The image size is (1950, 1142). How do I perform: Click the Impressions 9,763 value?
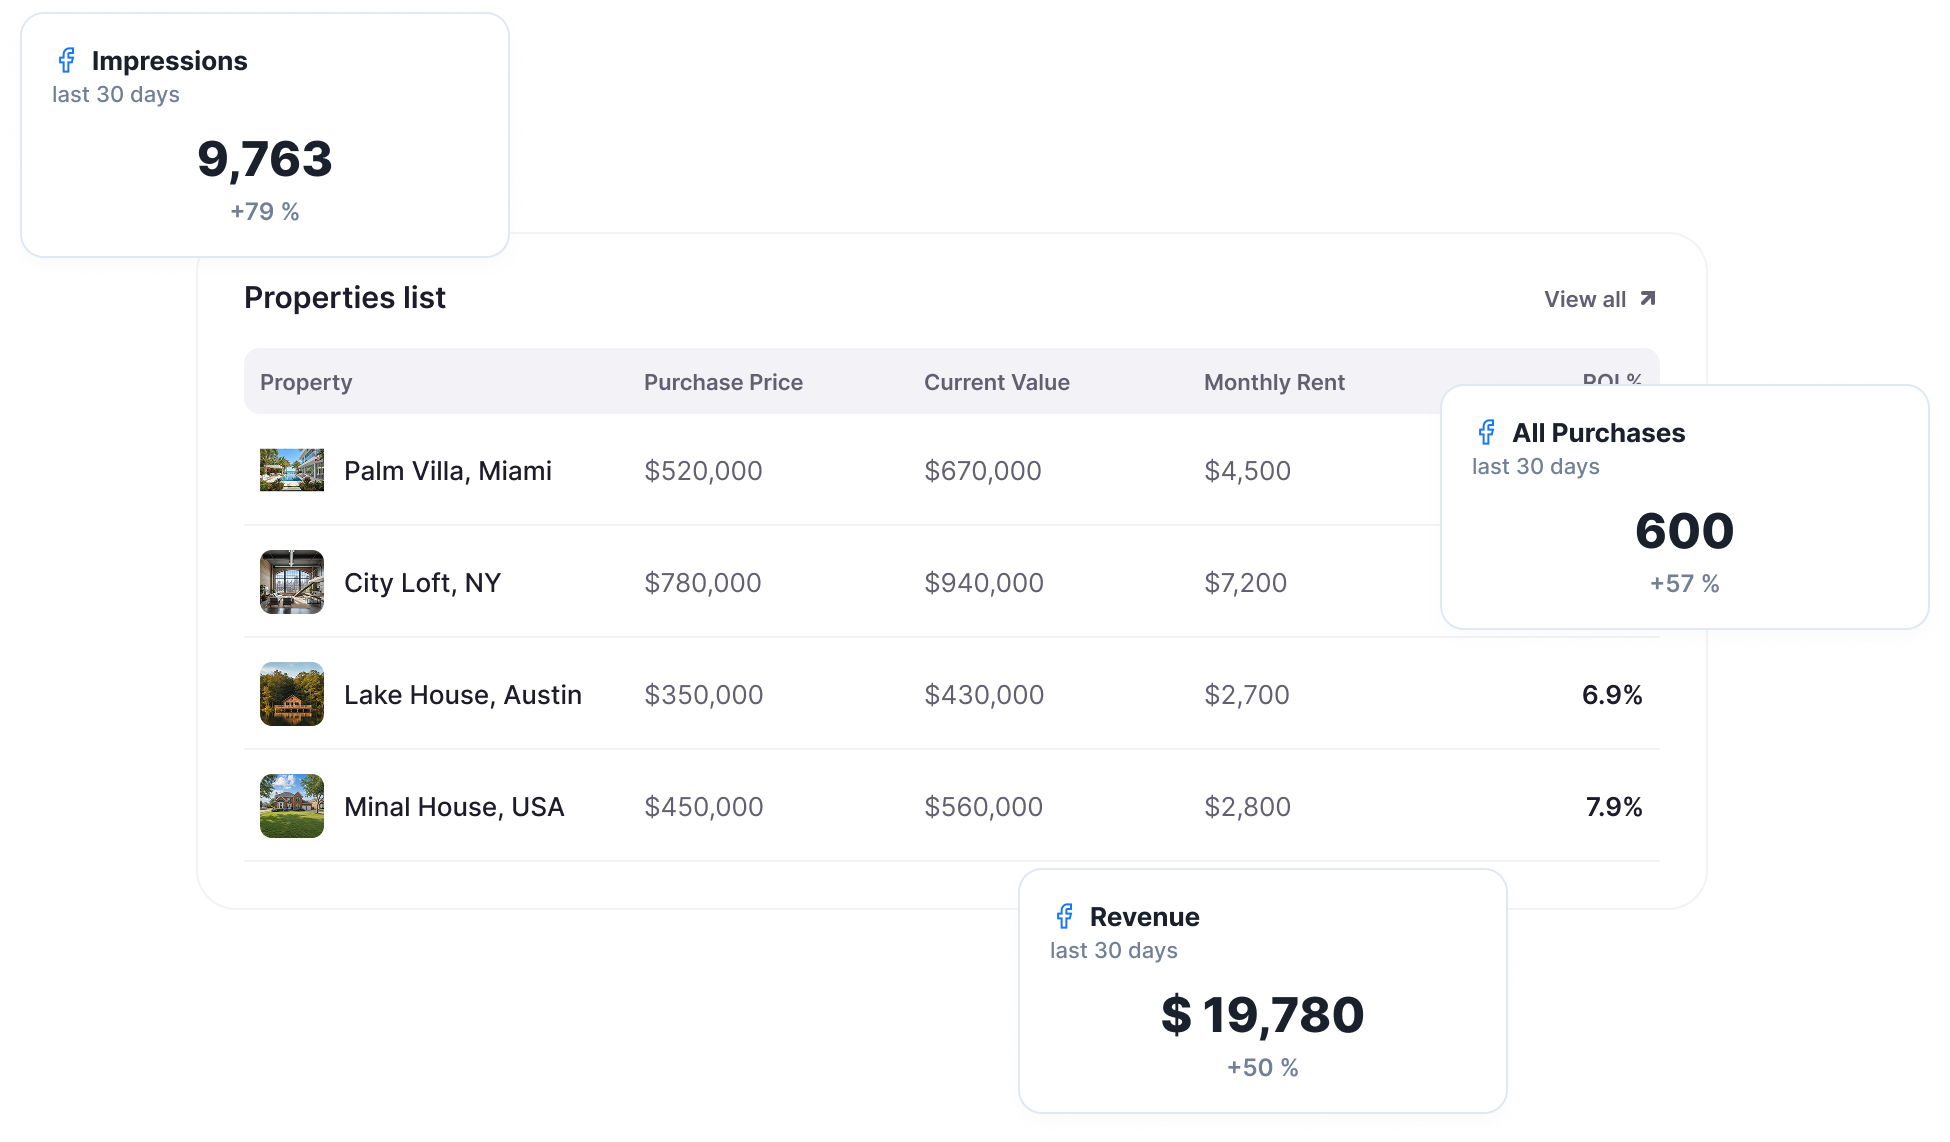(x=265, y=160)
